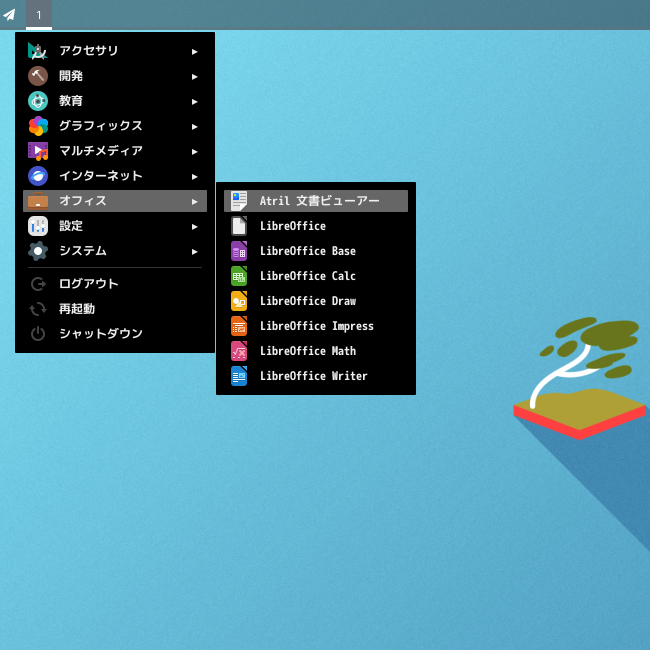The image size is (650, 650).
Task: Click the Atril document viewer icon
Action: 239,201
